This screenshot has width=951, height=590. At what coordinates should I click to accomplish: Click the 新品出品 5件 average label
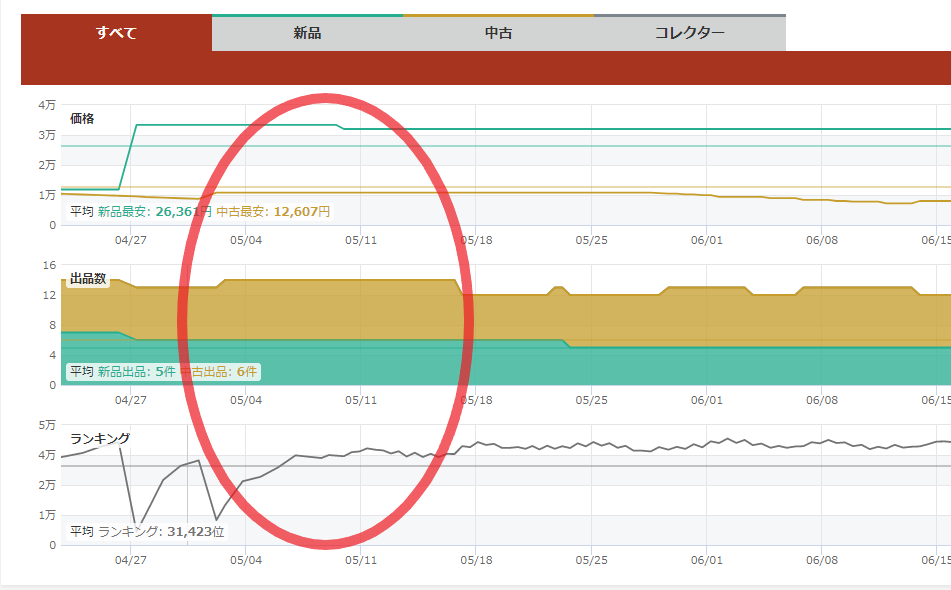click(136, 372)
